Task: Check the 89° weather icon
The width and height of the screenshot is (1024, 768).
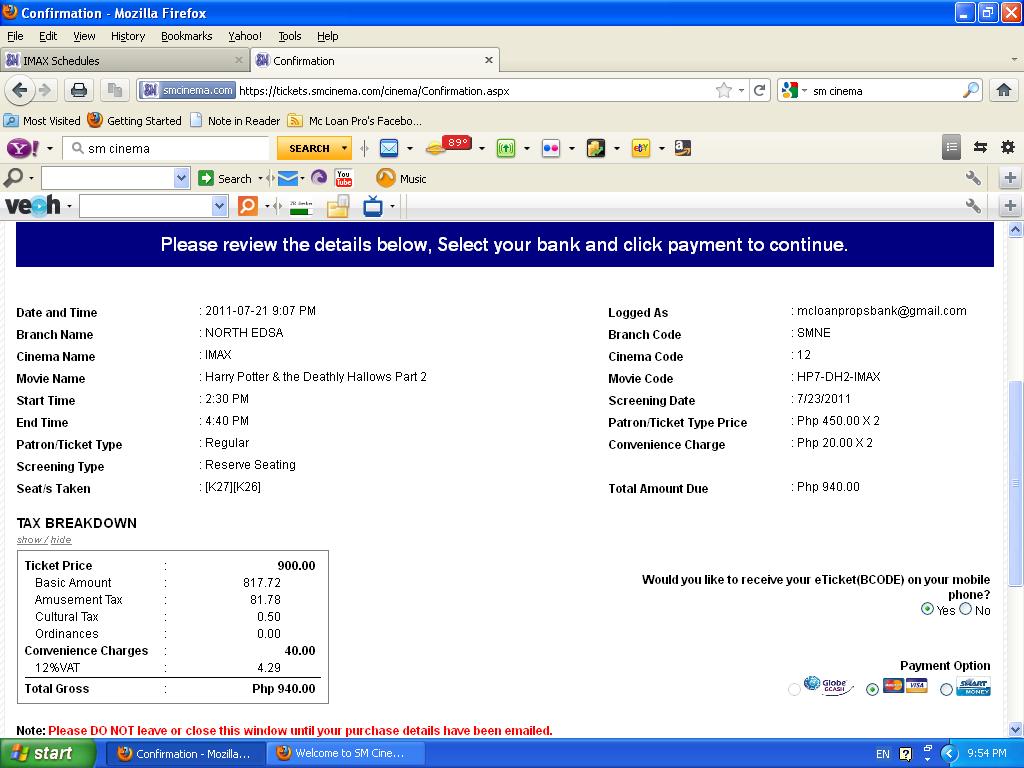Action: (448, 146)
